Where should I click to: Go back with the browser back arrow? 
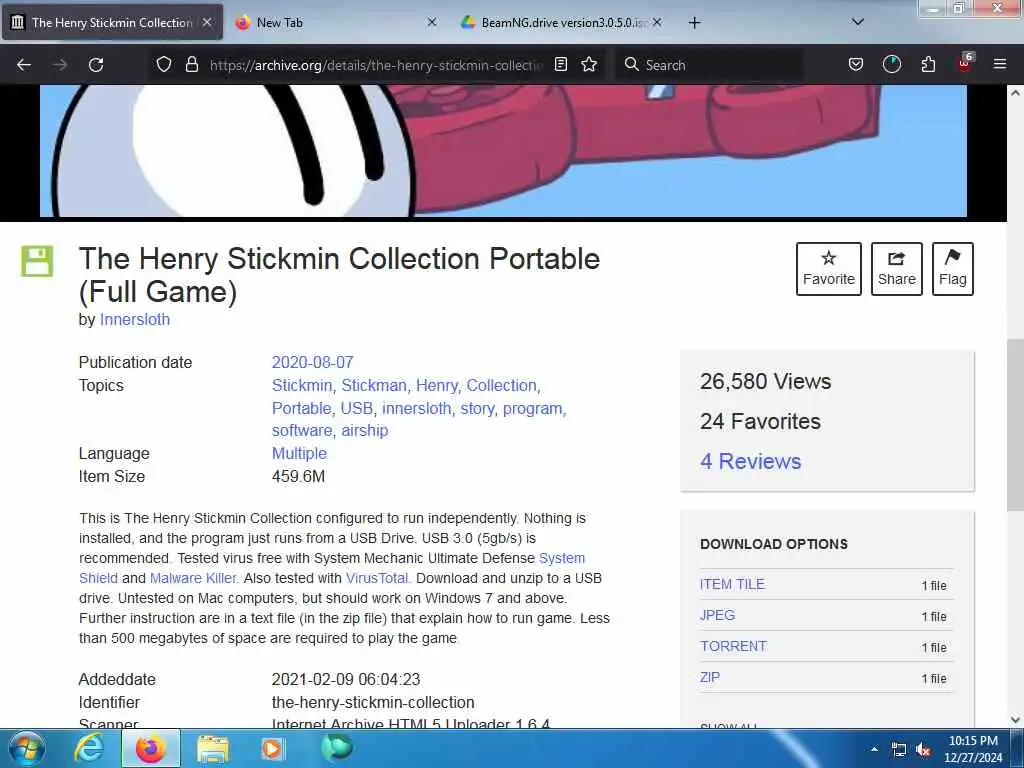24,65
